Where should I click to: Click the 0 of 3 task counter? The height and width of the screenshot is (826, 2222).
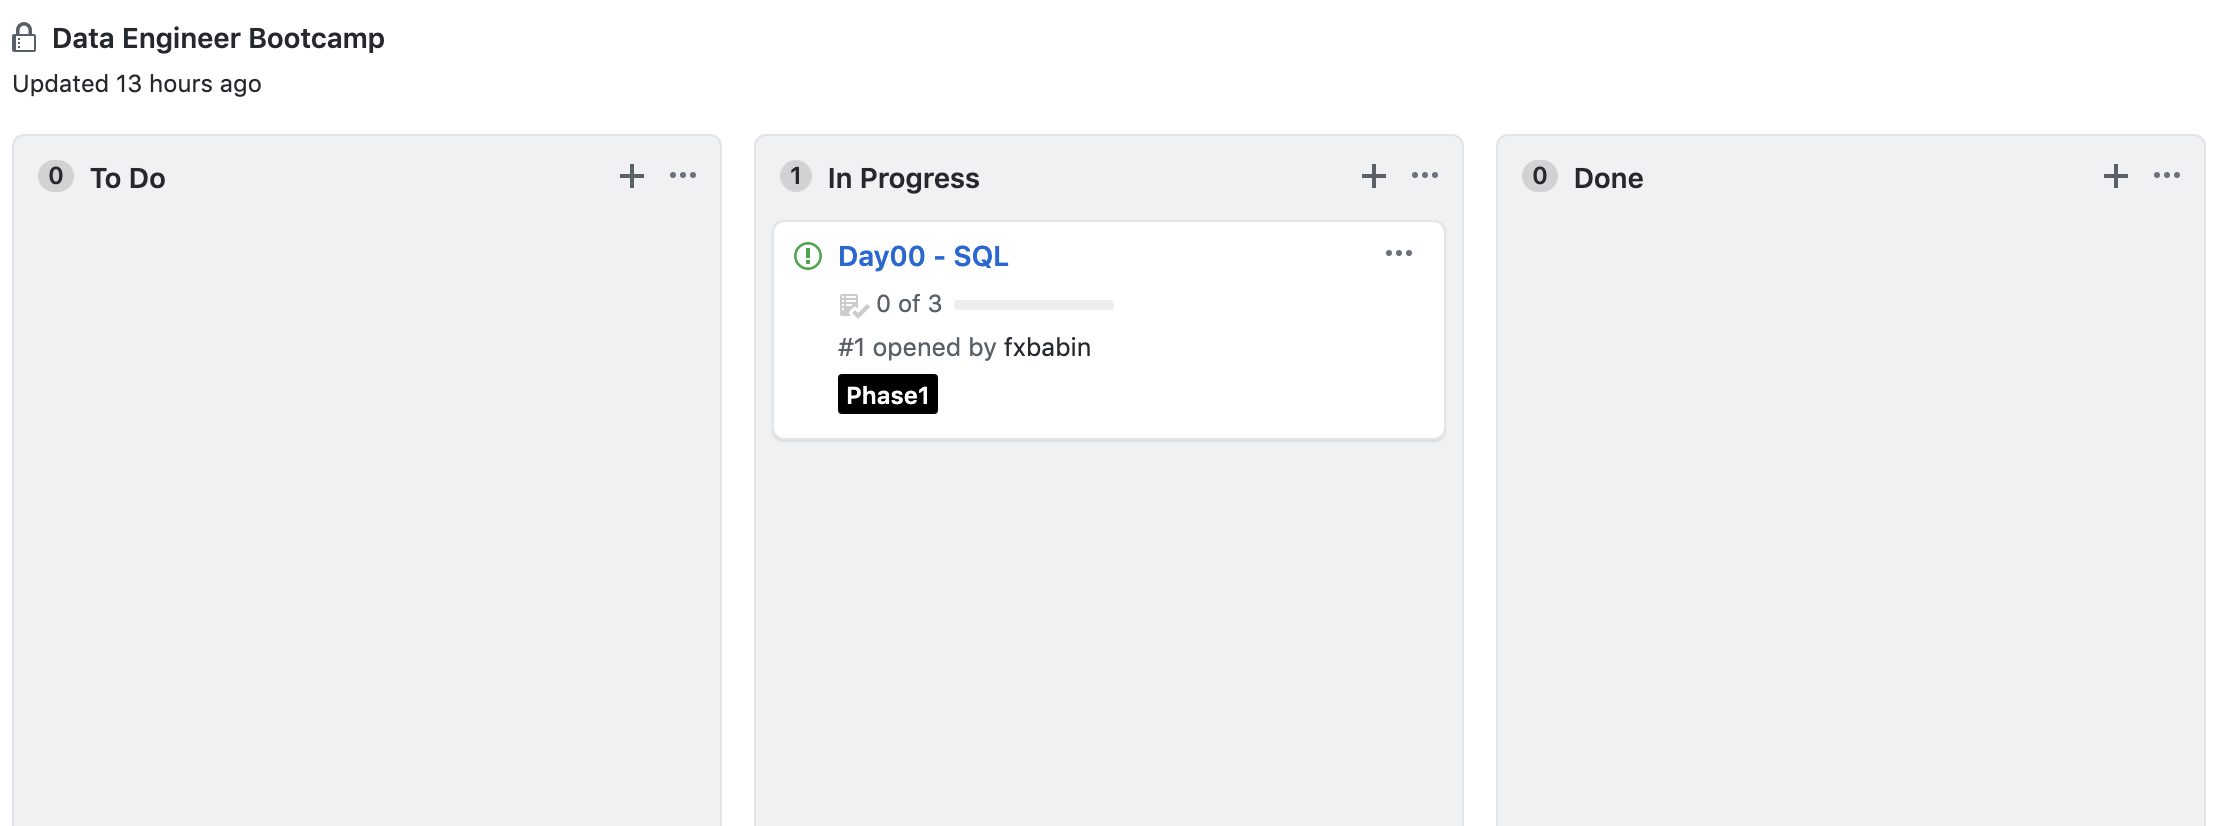click(x=908, y=304)
